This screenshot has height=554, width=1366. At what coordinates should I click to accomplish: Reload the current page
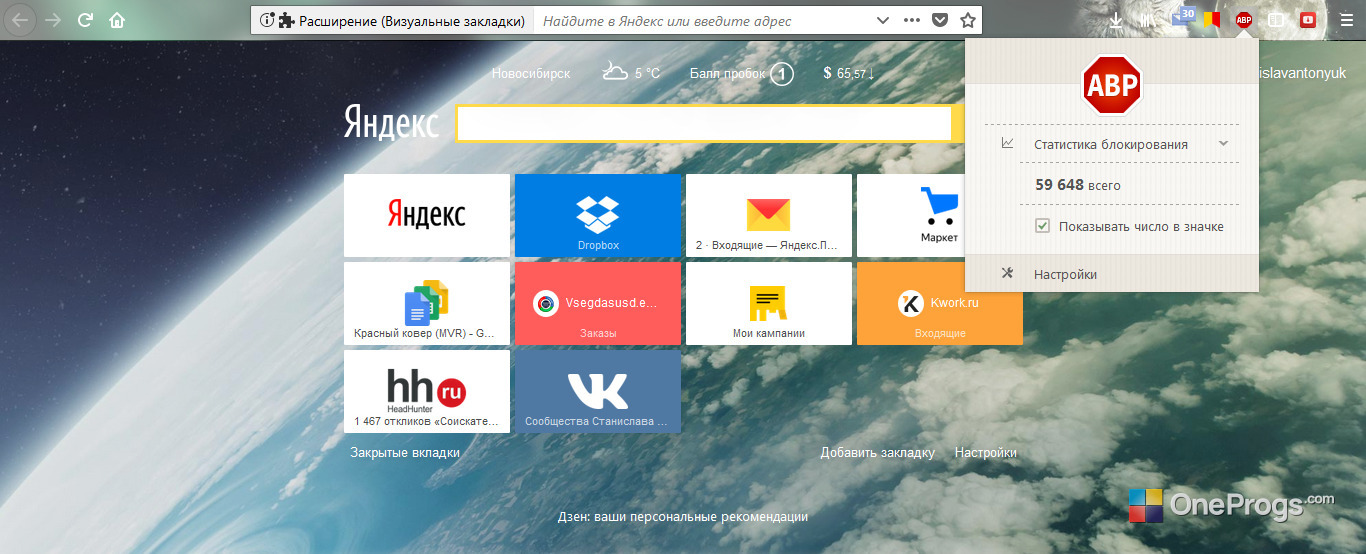[85, 20]
